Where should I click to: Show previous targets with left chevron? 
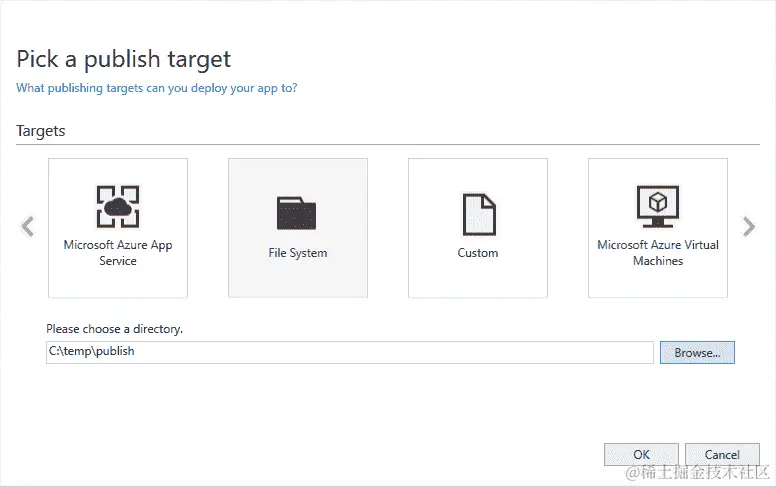pyautogui.click(x=28, y=227)
